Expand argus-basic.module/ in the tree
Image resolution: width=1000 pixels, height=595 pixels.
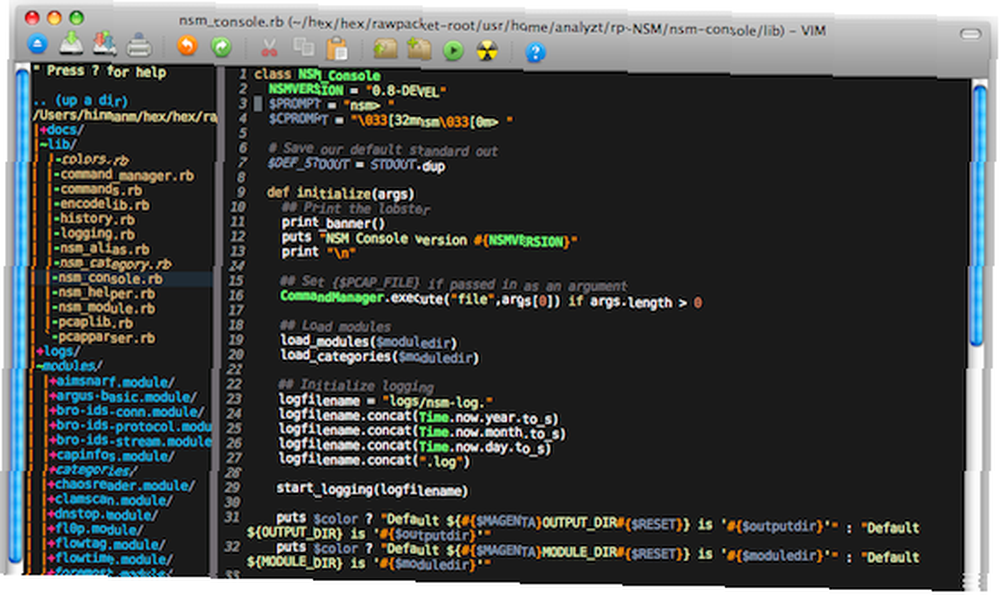[122, 397]
